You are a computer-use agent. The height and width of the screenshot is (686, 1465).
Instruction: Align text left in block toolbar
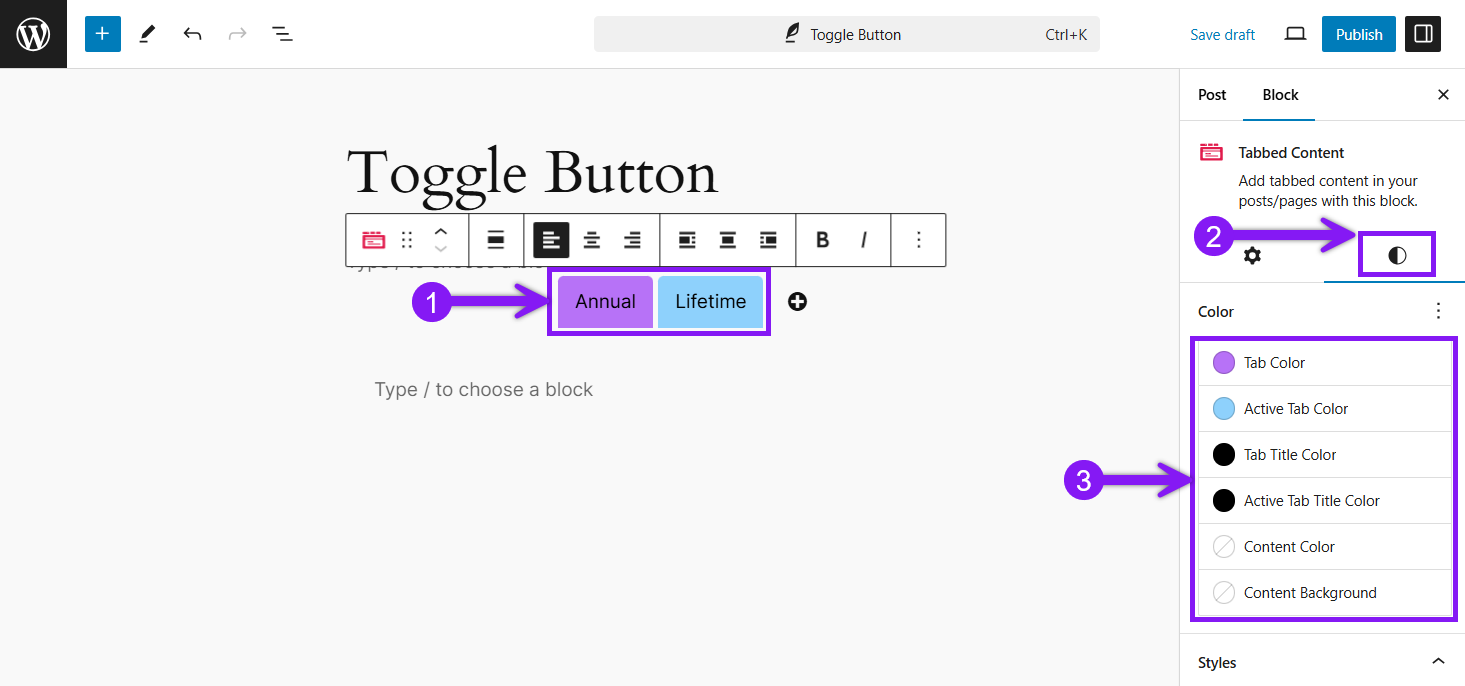[x=551, y=240]
